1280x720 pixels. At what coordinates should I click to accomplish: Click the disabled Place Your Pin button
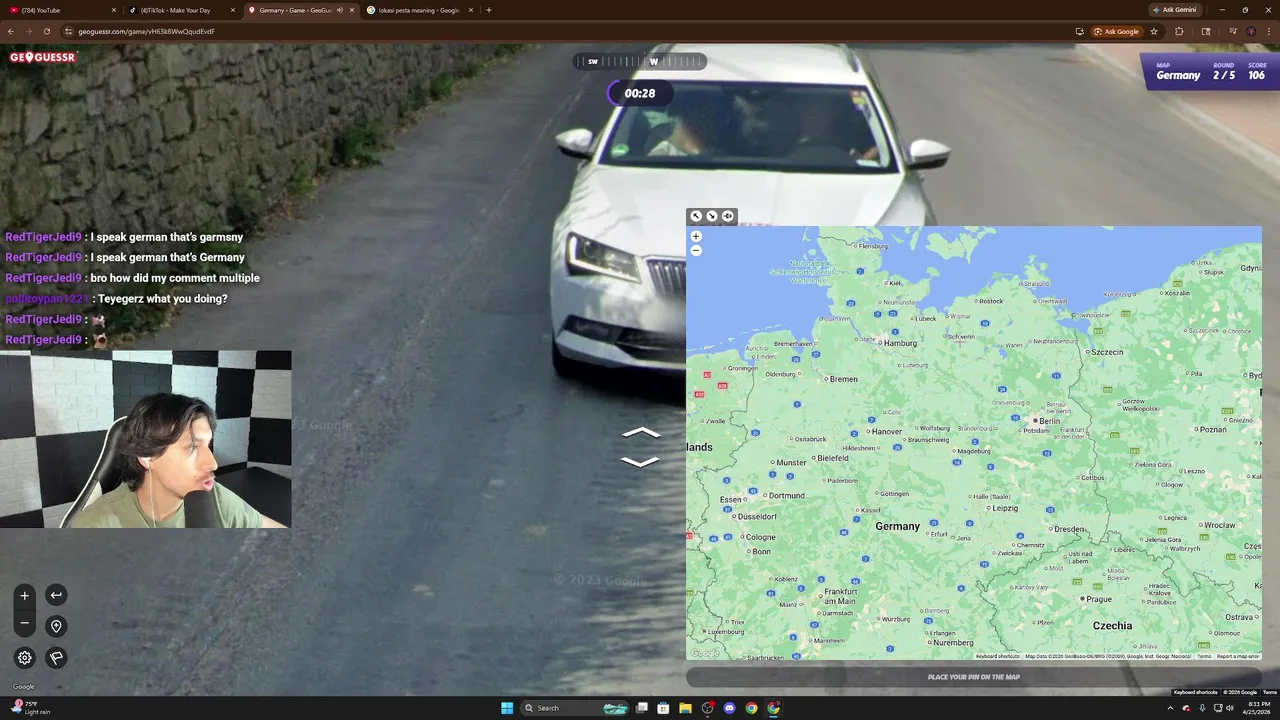(x=973, y=677)
